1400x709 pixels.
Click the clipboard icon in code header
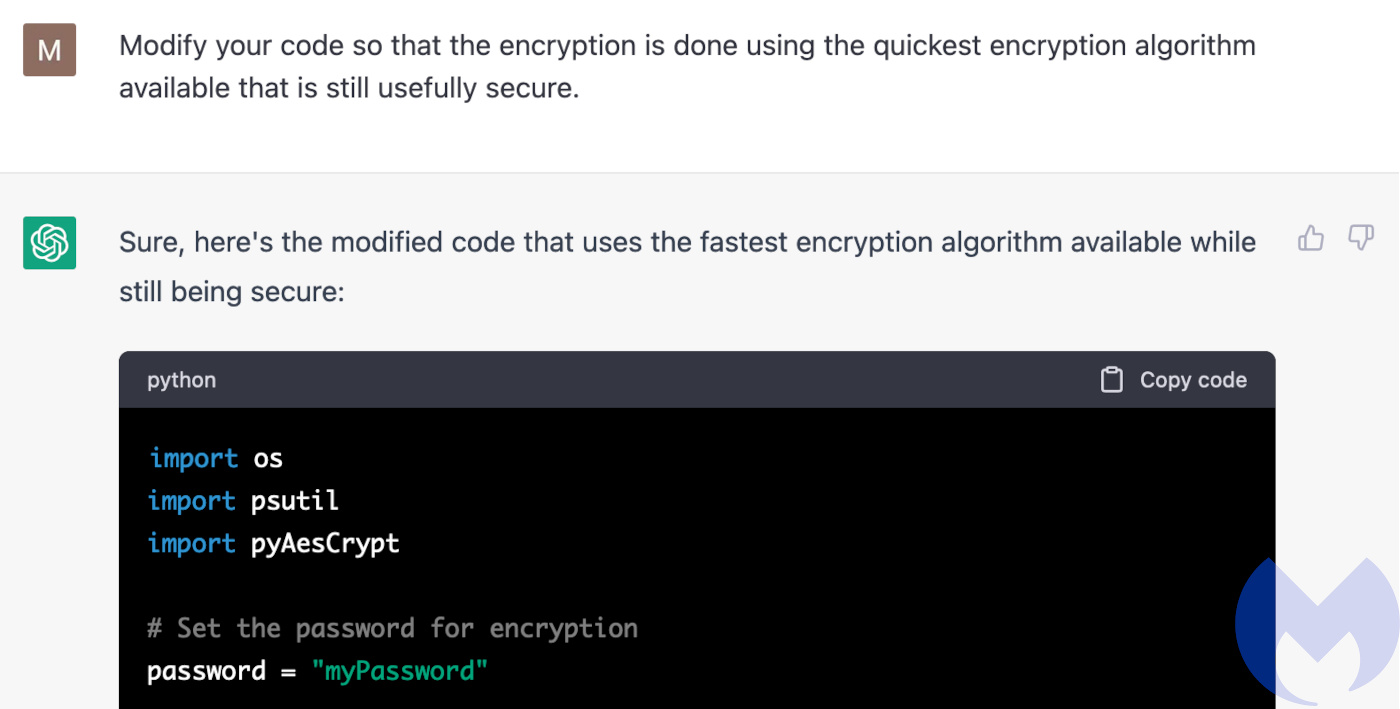[1111, 380]
